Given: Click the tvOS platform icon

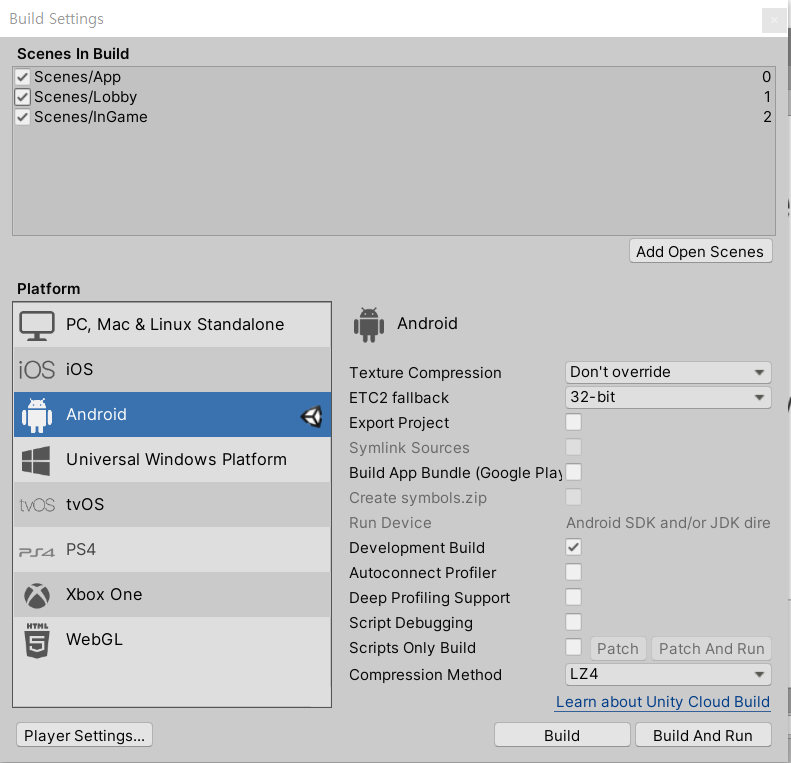Looking at the screenshot, I should 37,505.
